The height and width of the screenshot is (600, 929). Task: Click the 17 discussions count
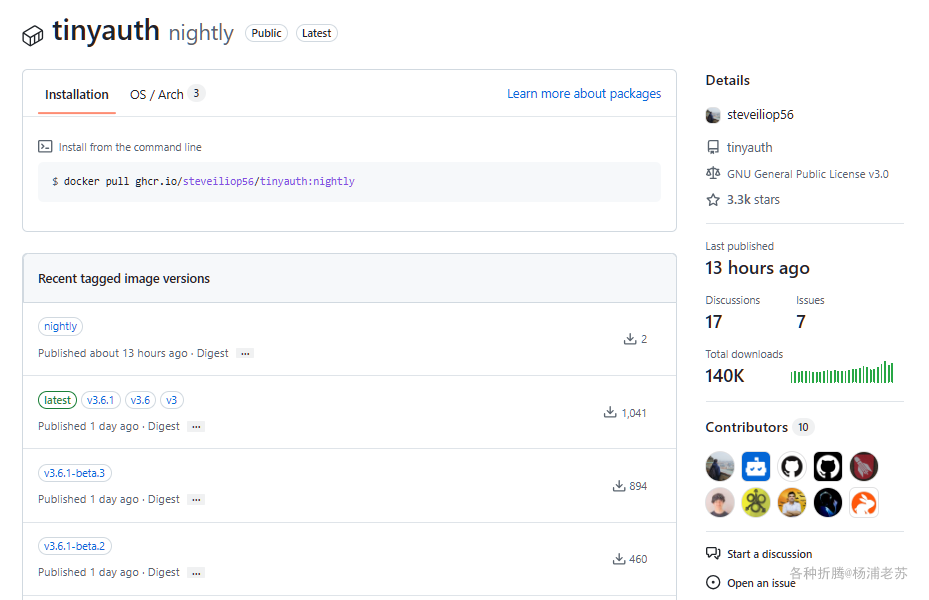[713, 322]
